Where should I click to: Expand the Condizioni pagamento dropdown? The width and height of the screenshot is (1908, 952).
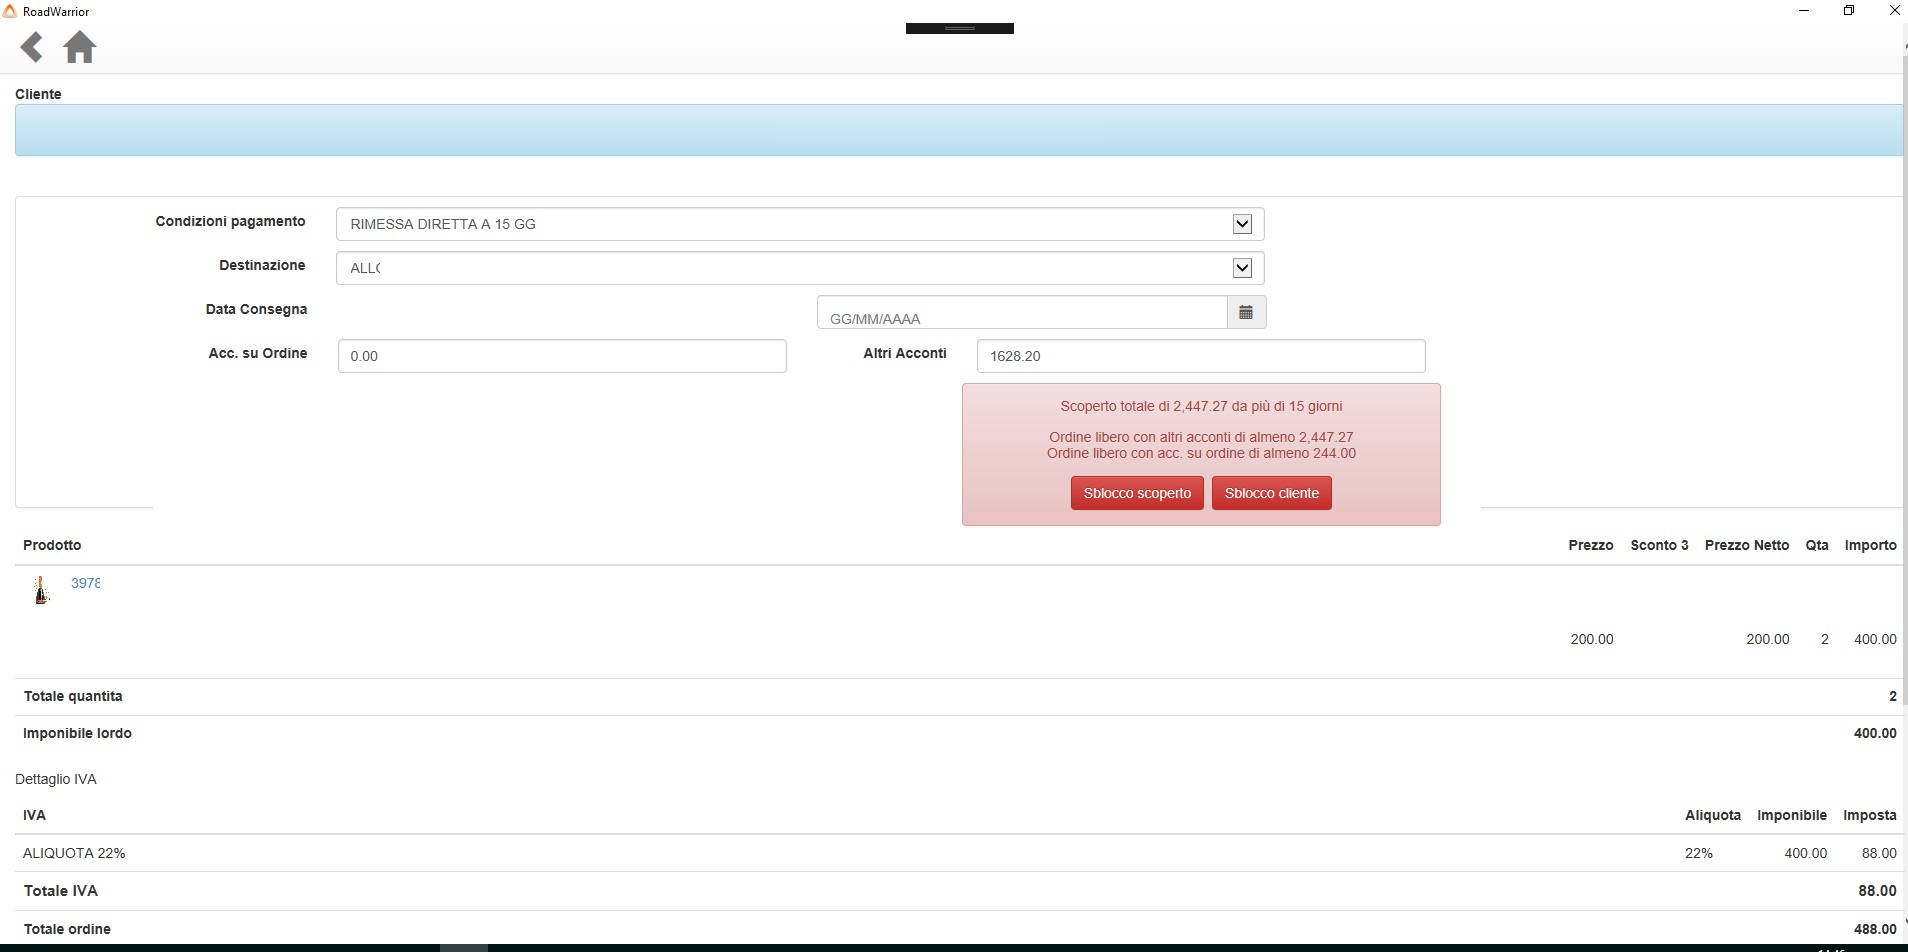(1241, 224)
